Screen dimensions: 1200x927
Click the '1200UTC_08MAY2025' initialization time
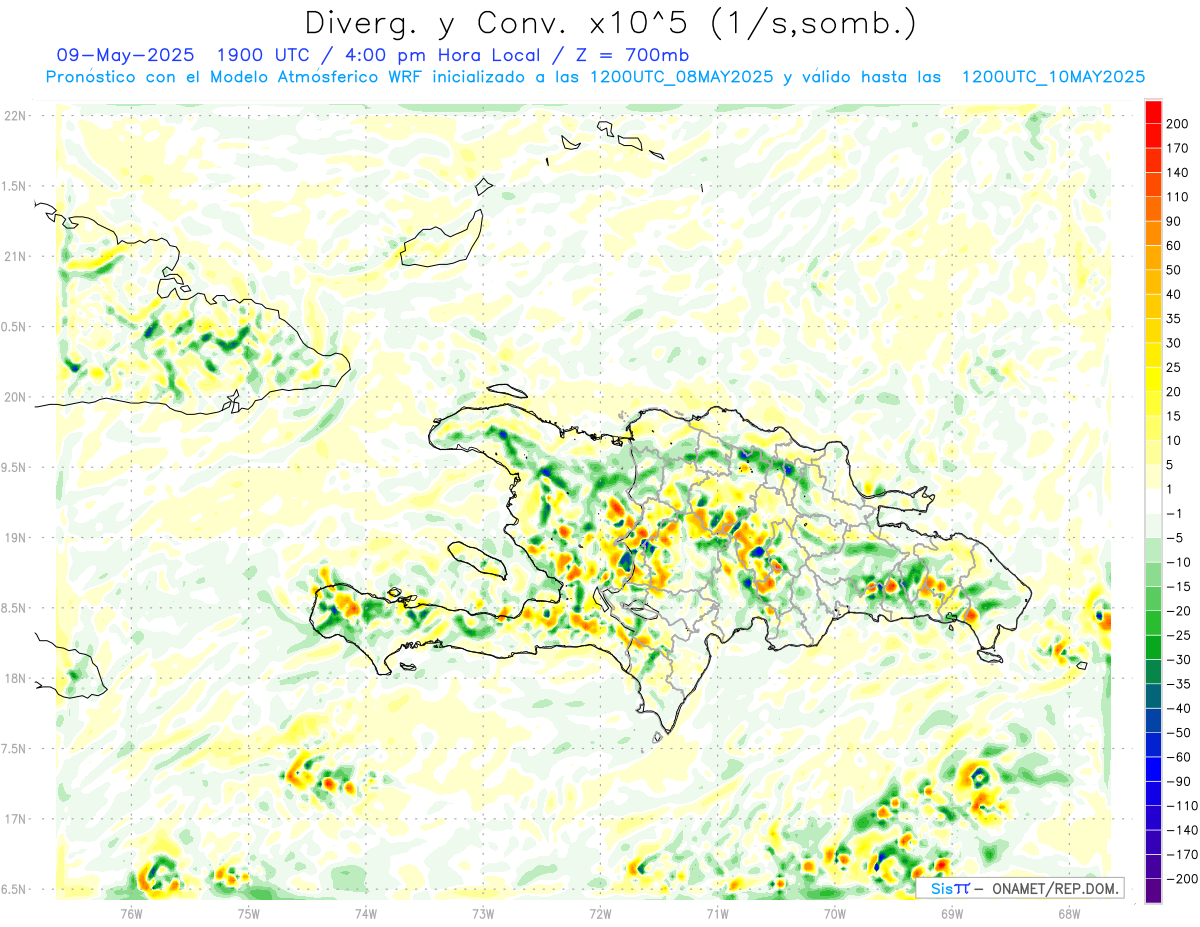click(x=681, y=77)
